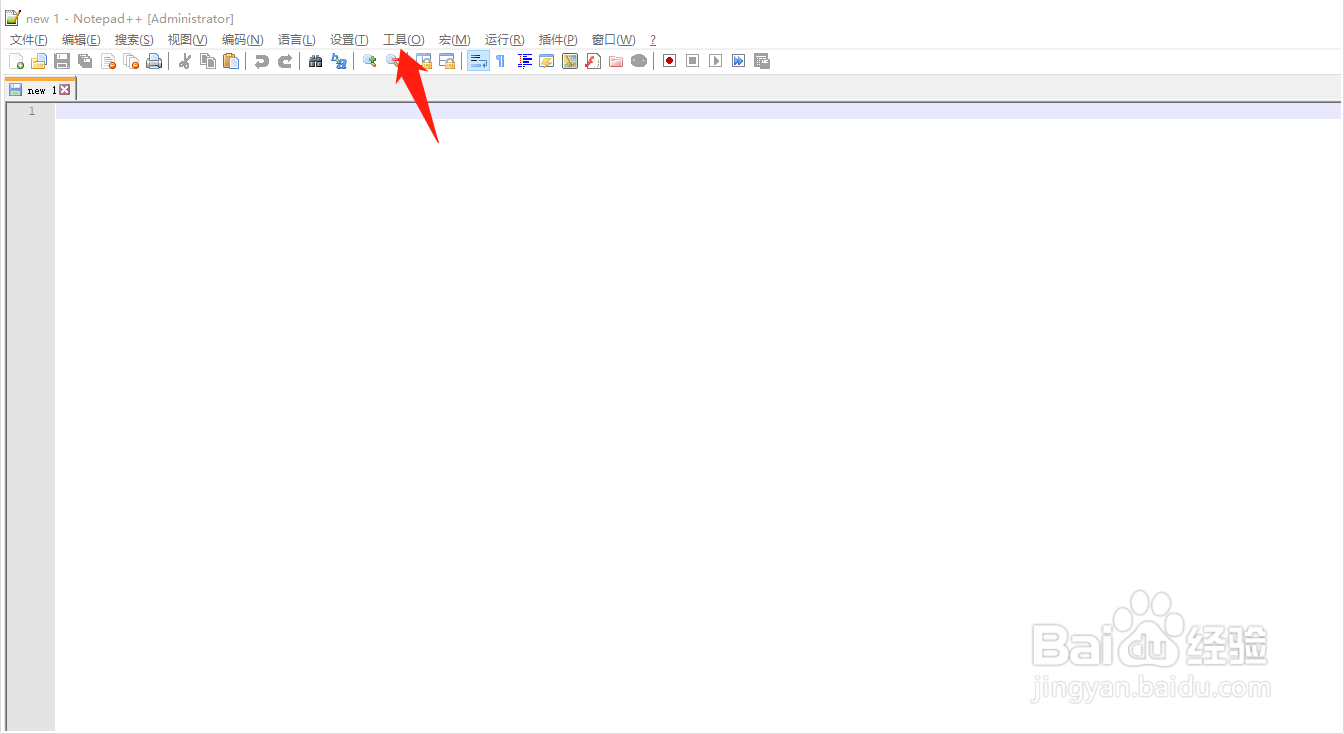1344x734 pixels.
Task: Open Find with the binoculars icon
Action: (316, 61)
